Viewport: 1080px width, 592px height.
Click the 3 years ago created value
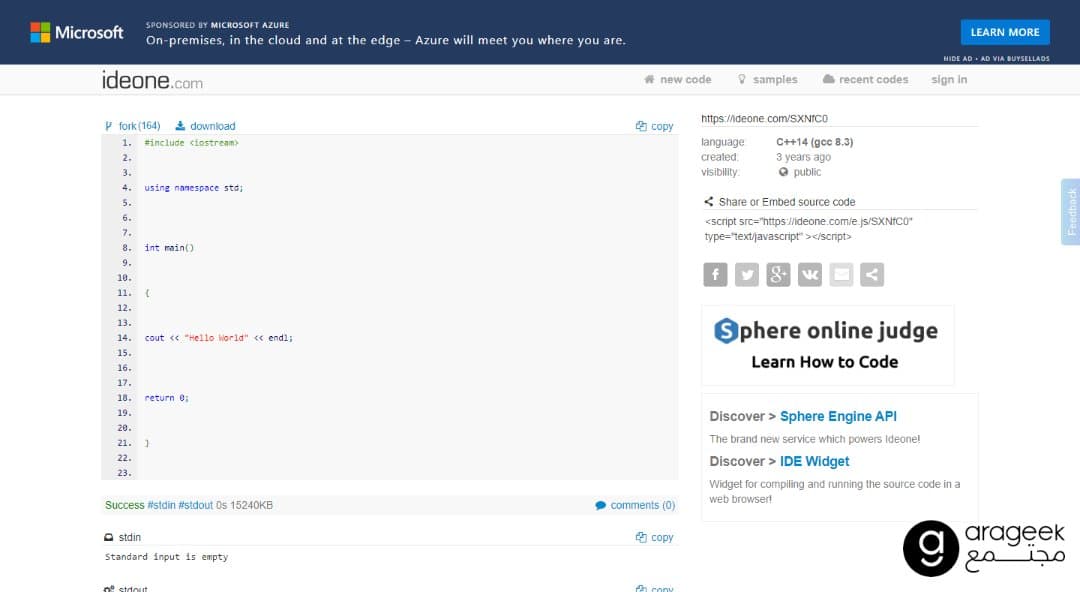click(x=803, y=157)
